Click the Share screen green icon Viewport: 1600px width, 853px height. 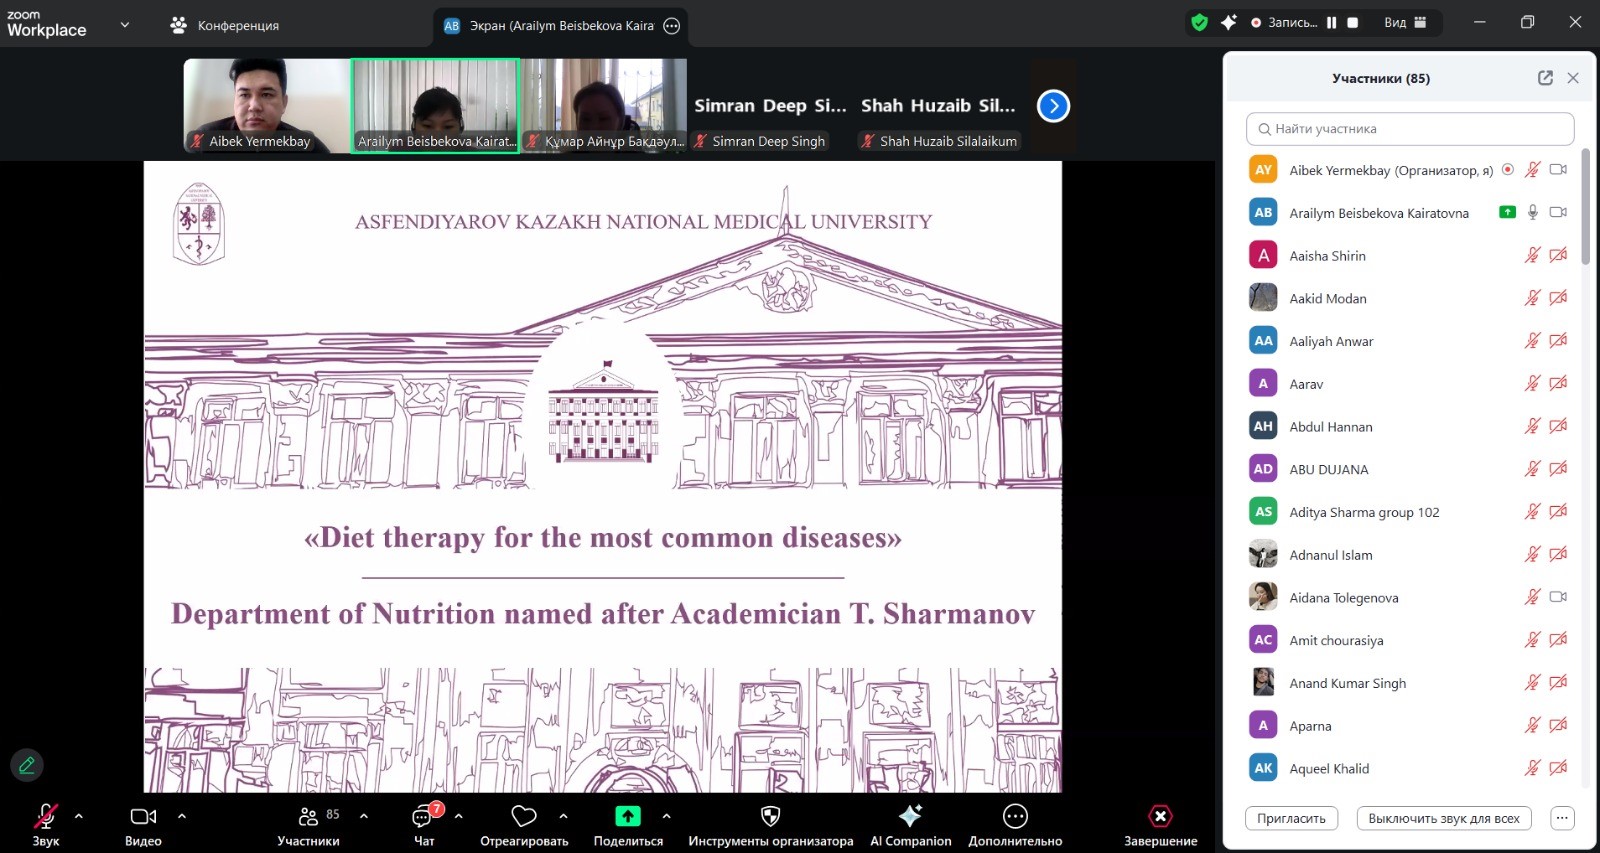pyautogui.click(x=627, y=816)
